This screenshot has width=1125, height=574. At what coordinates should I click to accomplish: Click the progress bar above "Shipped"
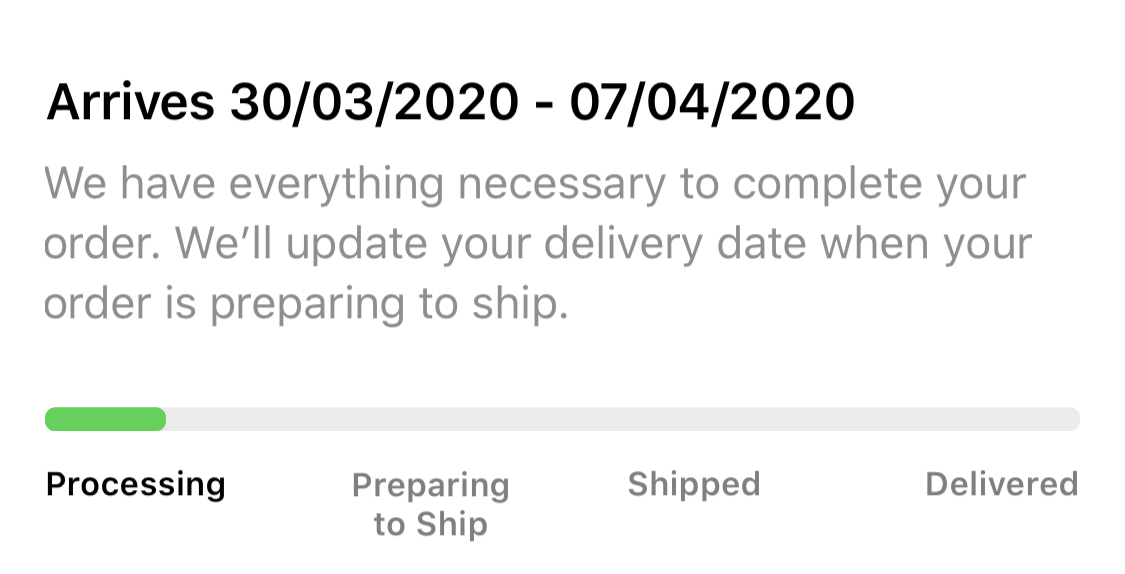694,419
